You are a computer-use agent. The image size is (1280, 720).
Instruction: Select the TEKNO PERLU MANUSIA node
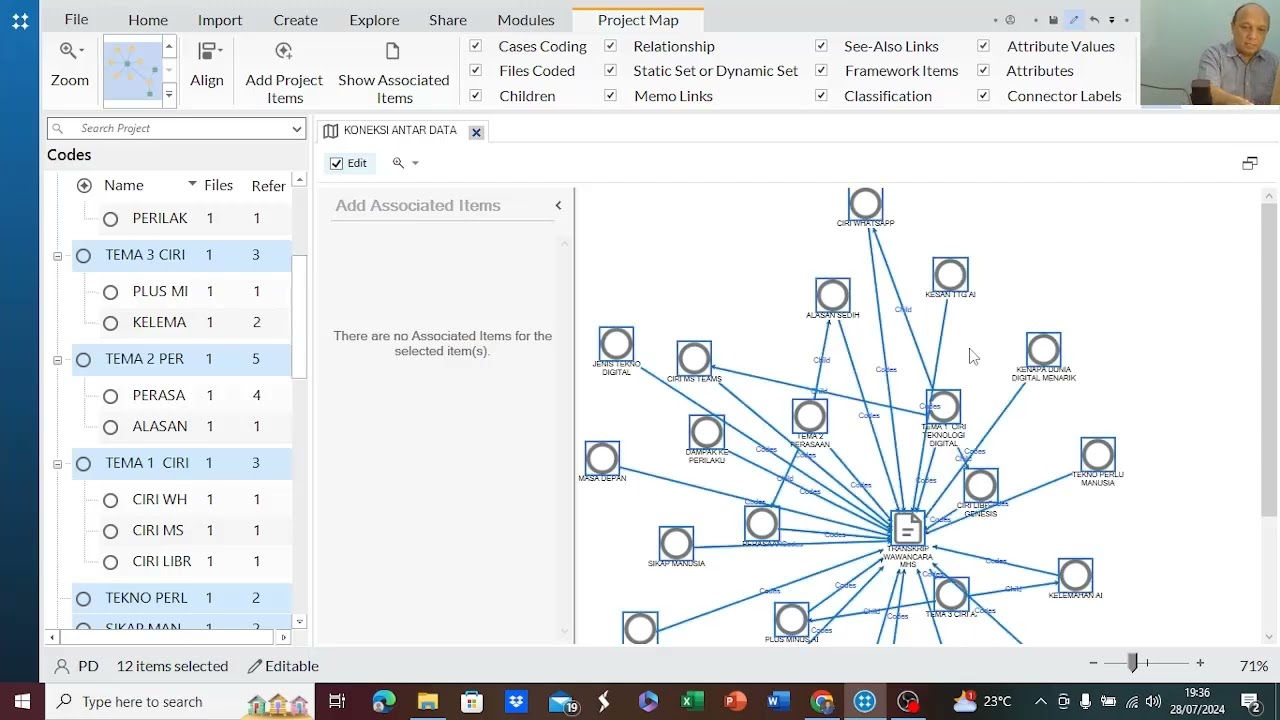coord(1097,455)
